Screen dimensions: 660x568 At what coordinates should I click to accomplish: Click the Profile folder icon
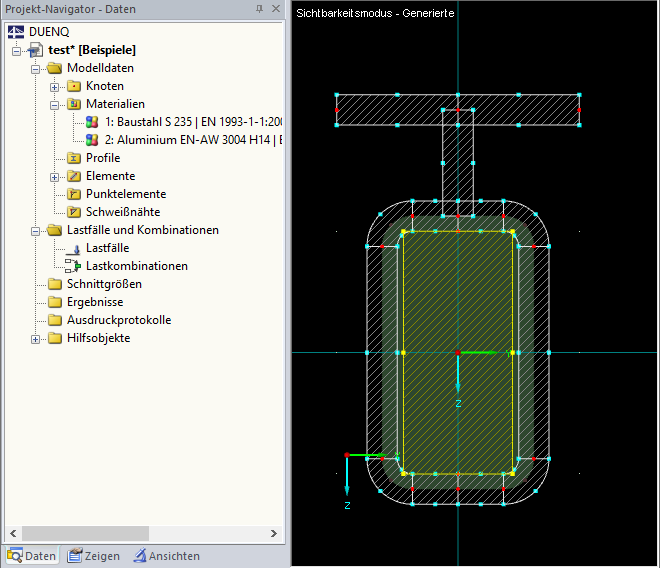tap(74, 158)
